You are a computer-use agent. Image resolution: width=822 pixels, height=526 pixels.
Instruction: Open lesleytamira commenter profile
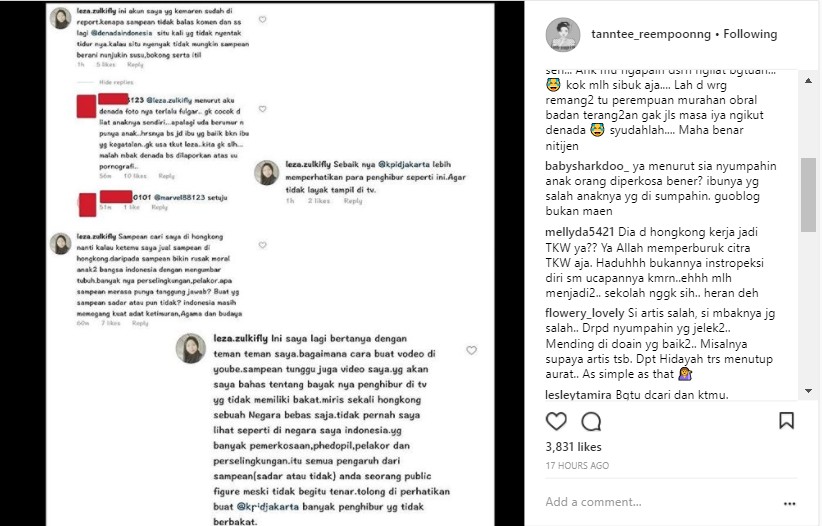coord(578,394)
